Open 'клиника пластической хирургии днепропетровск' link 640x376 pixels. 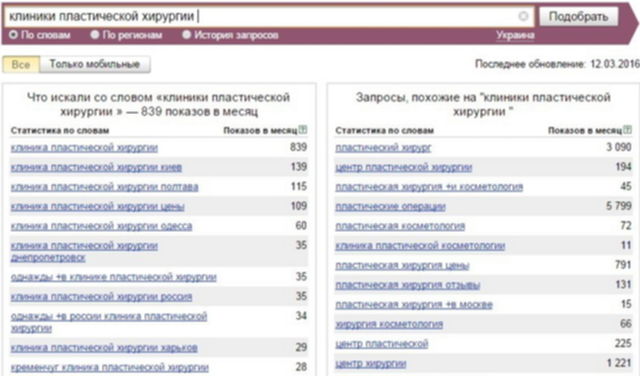(84, 251)
